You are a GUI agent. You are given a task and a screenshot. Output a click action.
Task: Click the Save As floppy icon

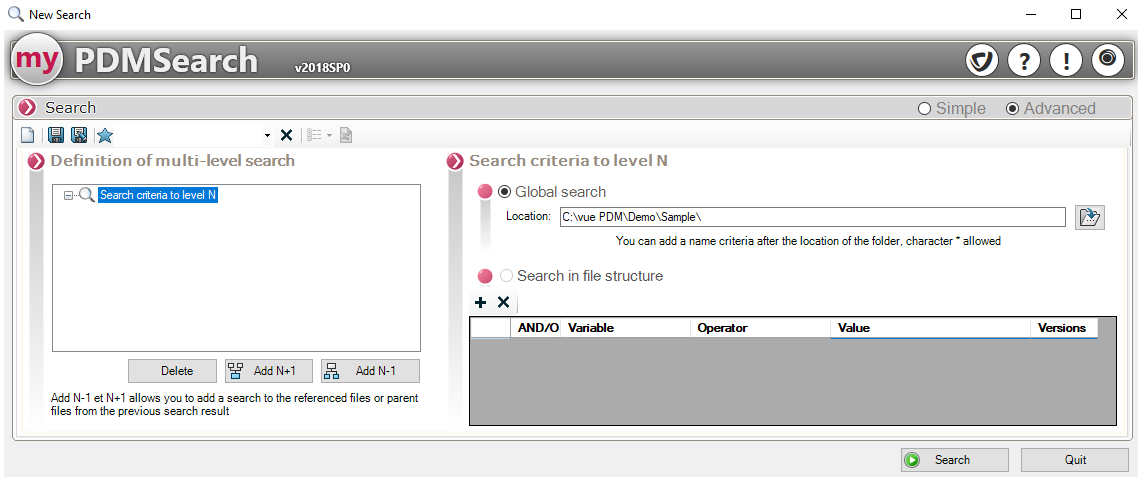[79, 135]
